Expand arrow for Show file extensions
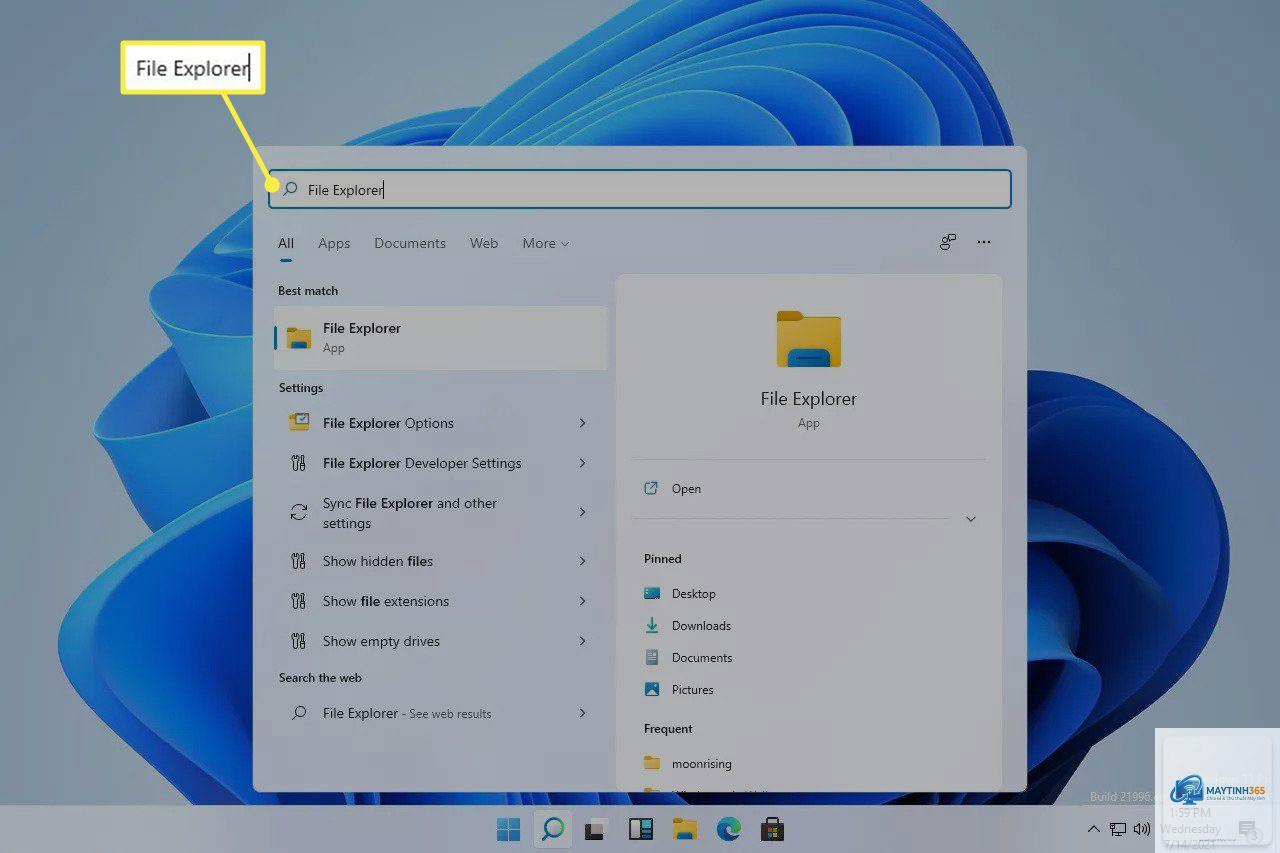The width and height of the screenshot is (1280, 853). pyautogui.click(x=582, y=601)
